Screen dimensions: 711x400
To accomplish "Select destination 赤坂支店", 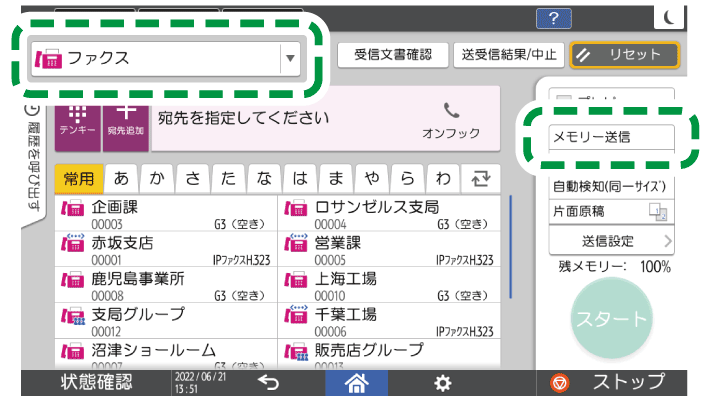I will click(x=166, y=249).
